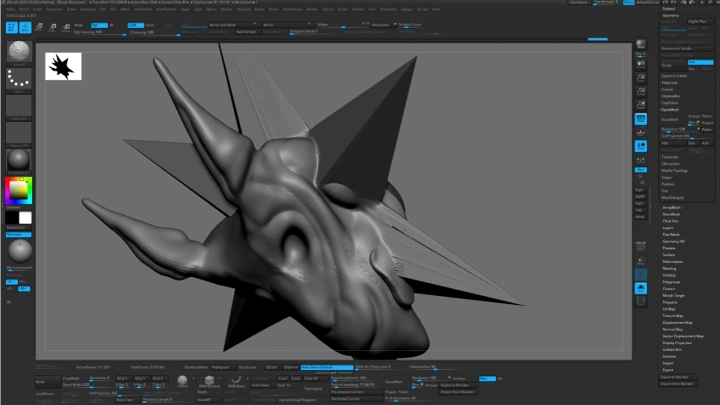720x405 pixels.
Task: Select the IMM Basic brush icon
Action: [x=236, y=381]
